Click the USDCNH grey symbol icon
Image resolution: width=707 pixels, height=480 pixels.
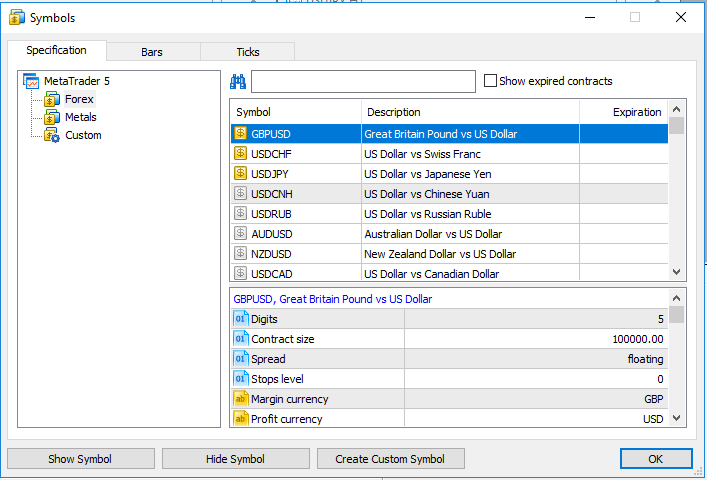click(241, 194)
